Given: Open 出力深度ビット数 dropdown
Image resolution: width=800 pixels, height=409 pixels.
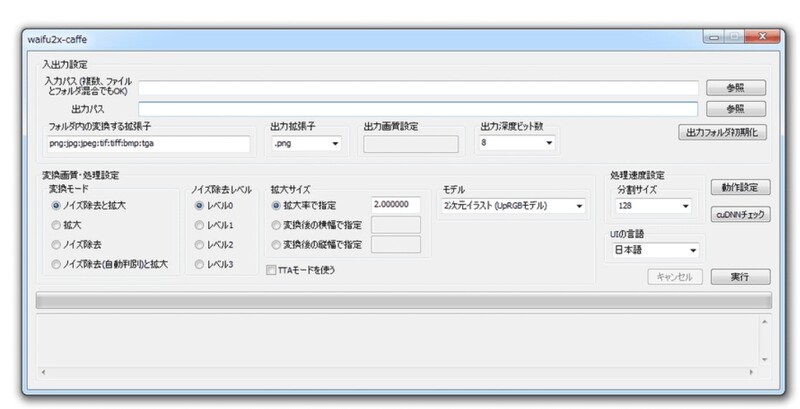Looking at the screenshot, I should [x=517, y=143].
